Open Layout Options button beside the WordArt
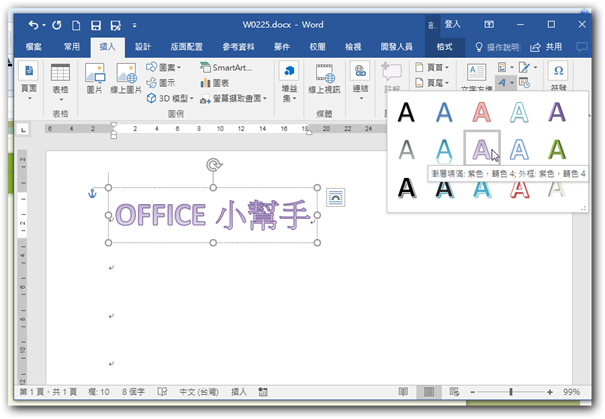 336,198
